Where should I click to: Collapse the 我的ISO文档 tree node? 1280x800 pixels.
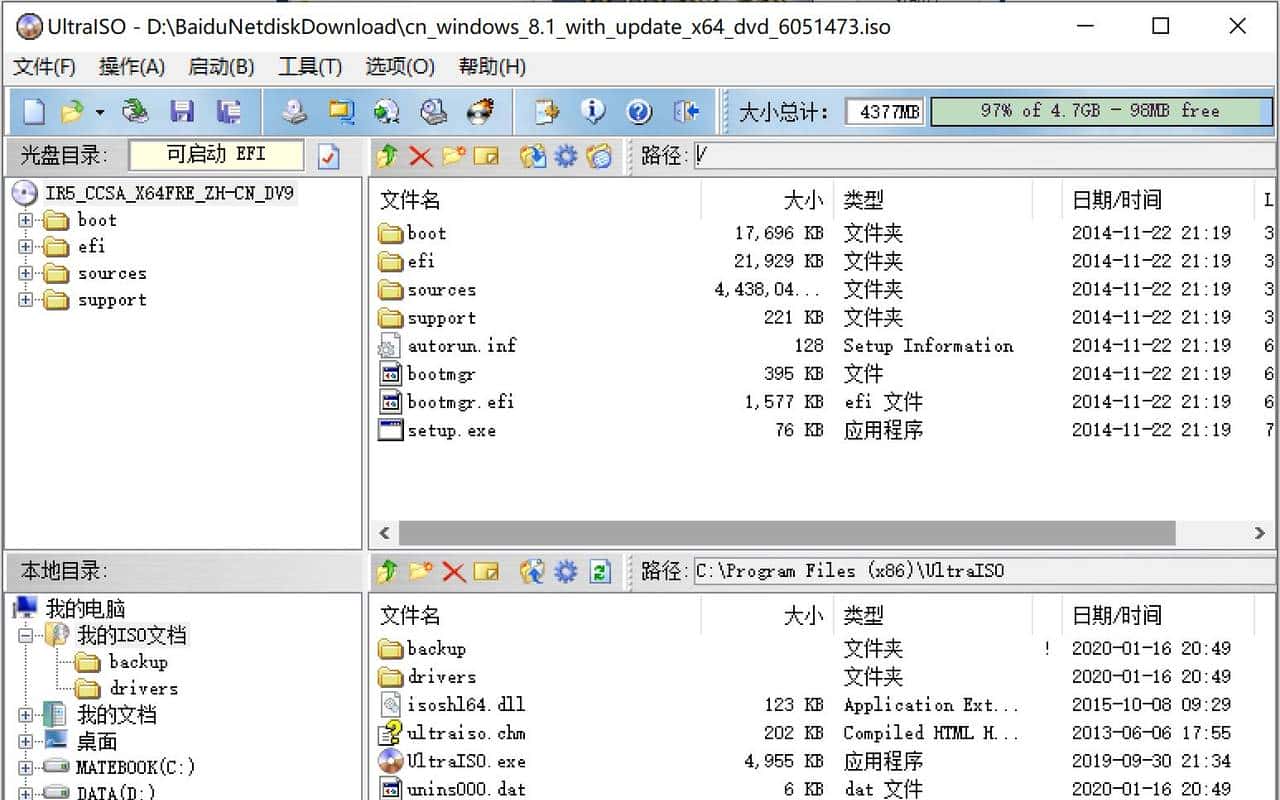coord(26,635)
